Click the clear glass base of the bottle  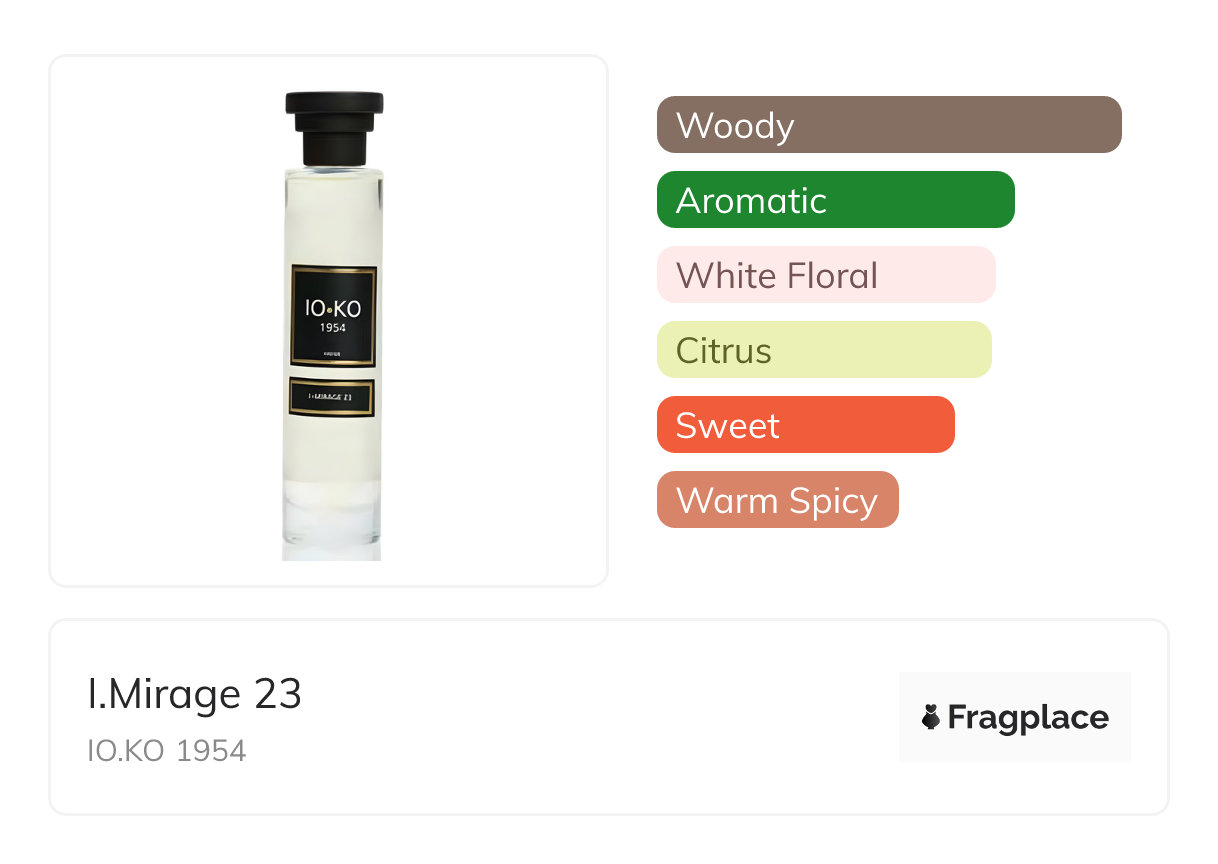[332, 521]
